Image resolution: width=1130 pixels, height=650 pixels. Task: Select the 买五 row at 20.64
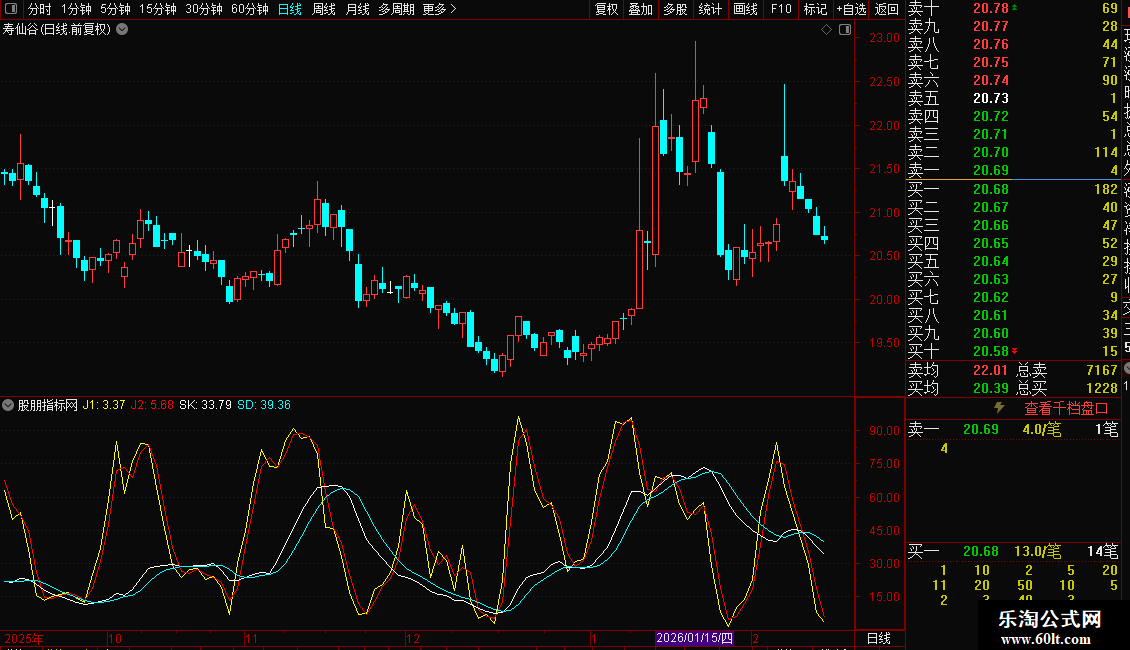(1013, 262)
